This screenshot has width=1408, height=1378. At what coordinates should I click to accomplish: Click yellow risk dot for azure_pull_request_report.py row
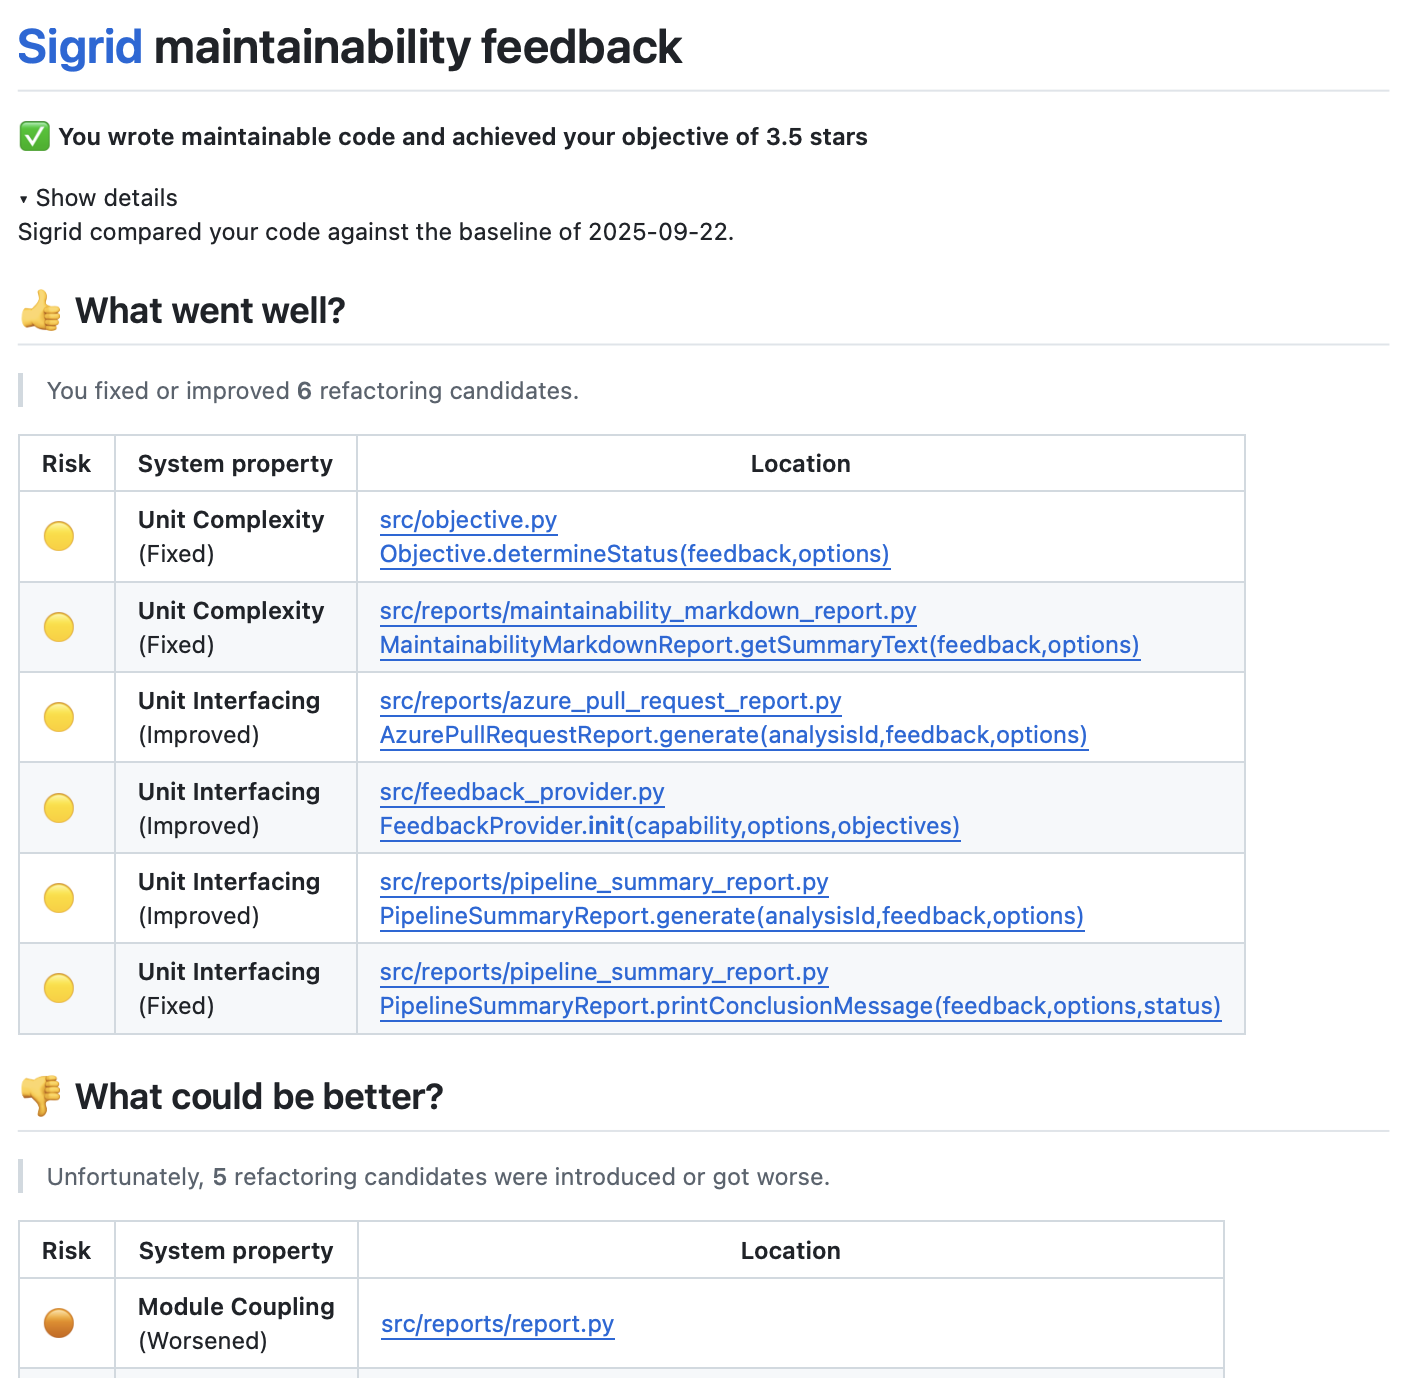point(59,717)
